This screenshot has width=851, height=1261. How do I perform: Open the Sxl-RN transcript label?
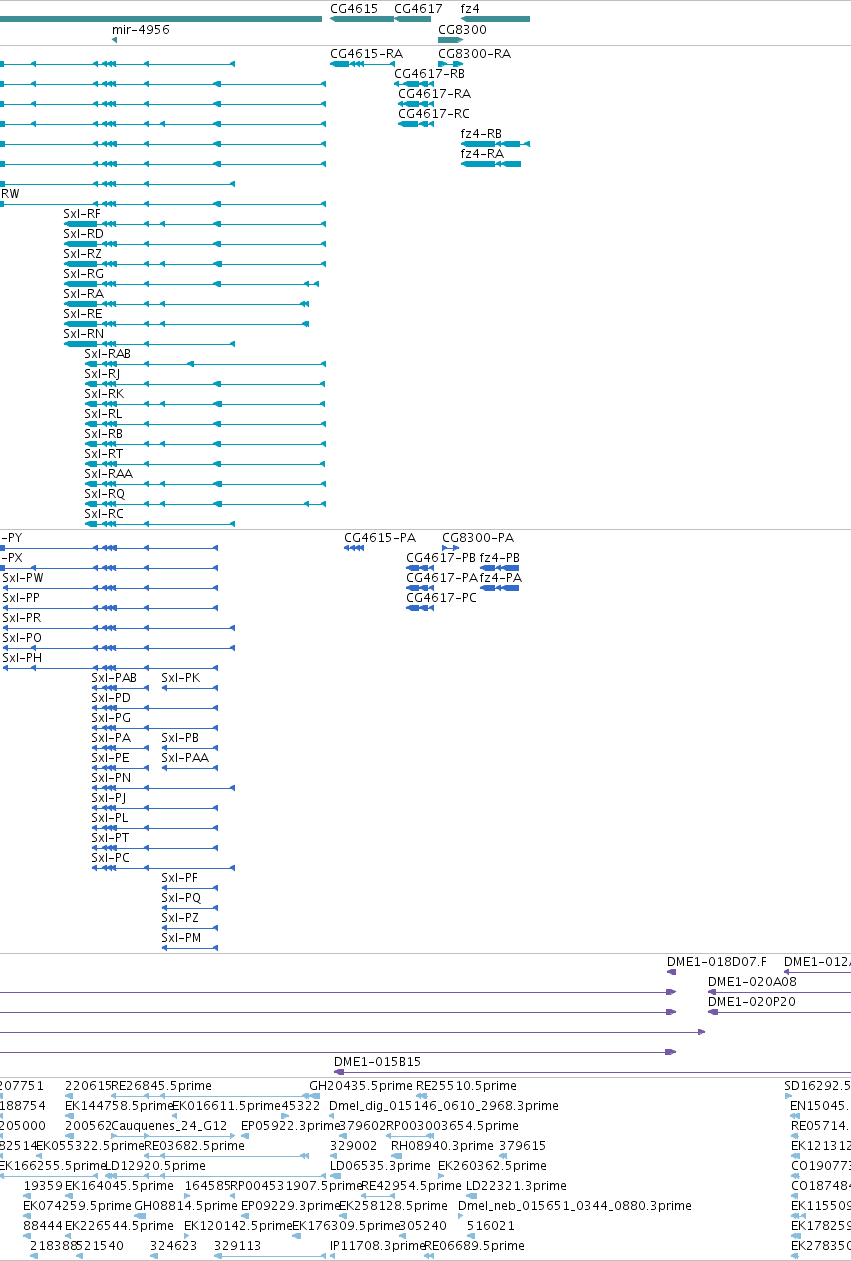point(83,334)
